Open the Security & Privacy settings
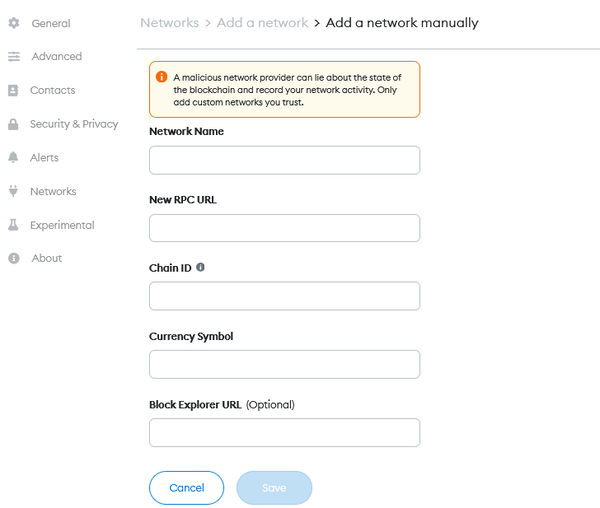The width and height of the screenshot is (600, 508). pyautogui.click(x=74, y=124)
